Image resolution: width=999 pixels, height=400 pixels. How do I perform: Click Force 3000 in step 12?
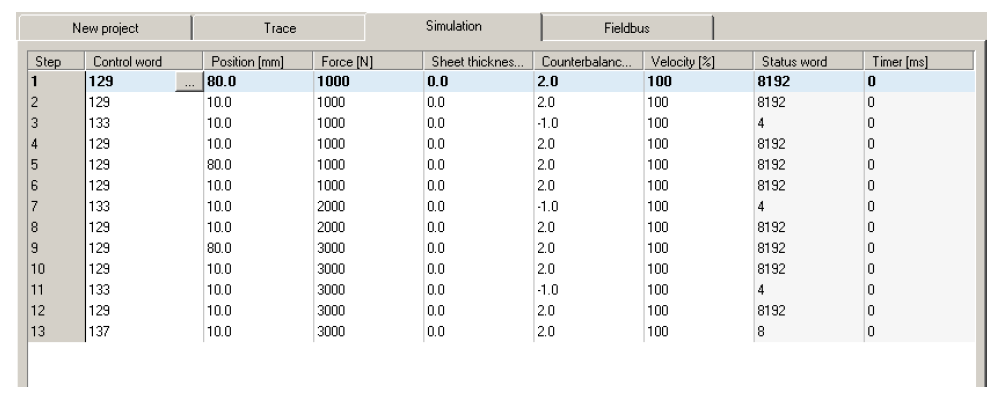click(368, 311)
